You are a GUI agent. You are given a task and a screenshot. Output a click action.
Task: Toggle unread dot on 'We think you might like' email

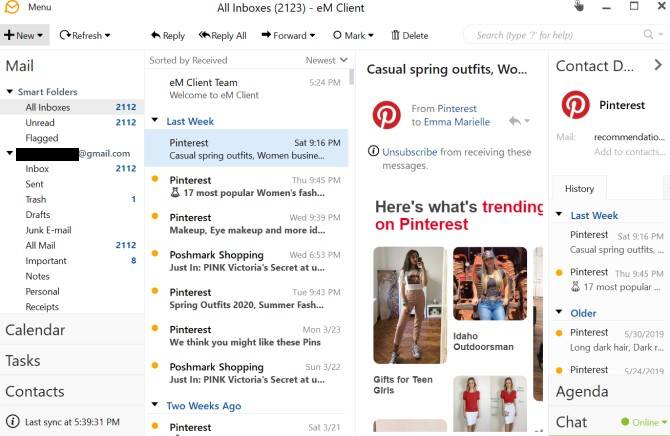(155, 328)
